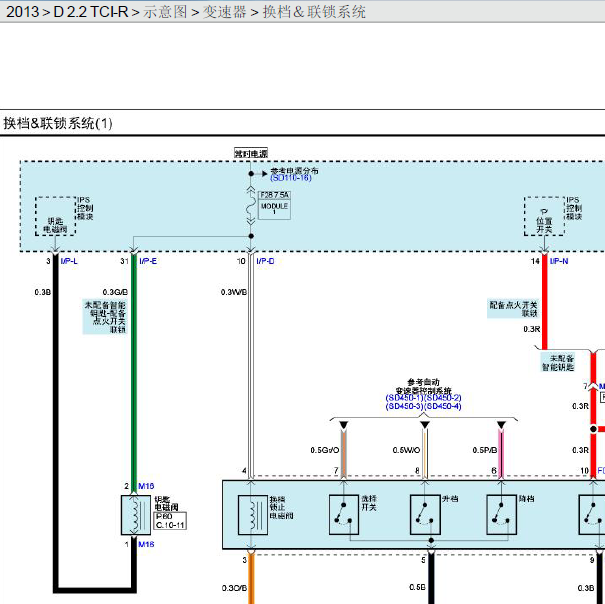Click the 常时电源 power label box
Image resolution: width=605 pixels, height=604 pixels.
pos(251,154)
